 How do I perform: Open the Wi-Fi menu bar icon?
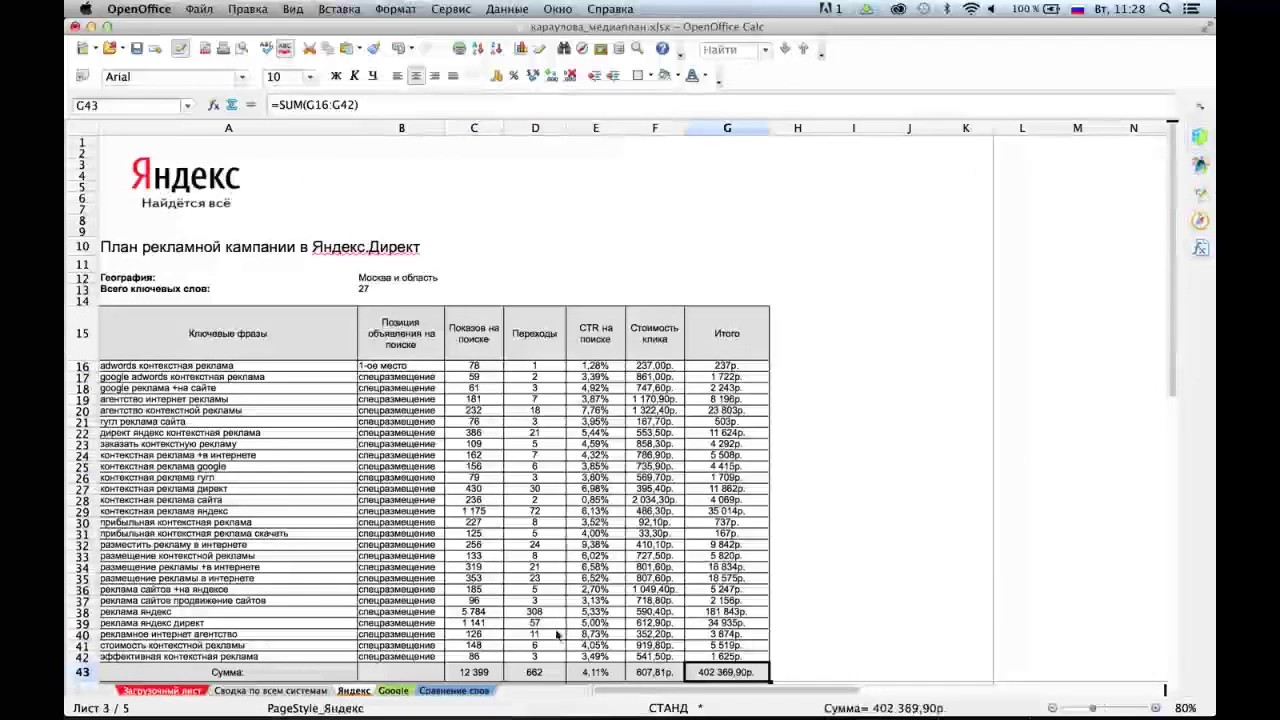pyautogui.click(x=971, y=9)
